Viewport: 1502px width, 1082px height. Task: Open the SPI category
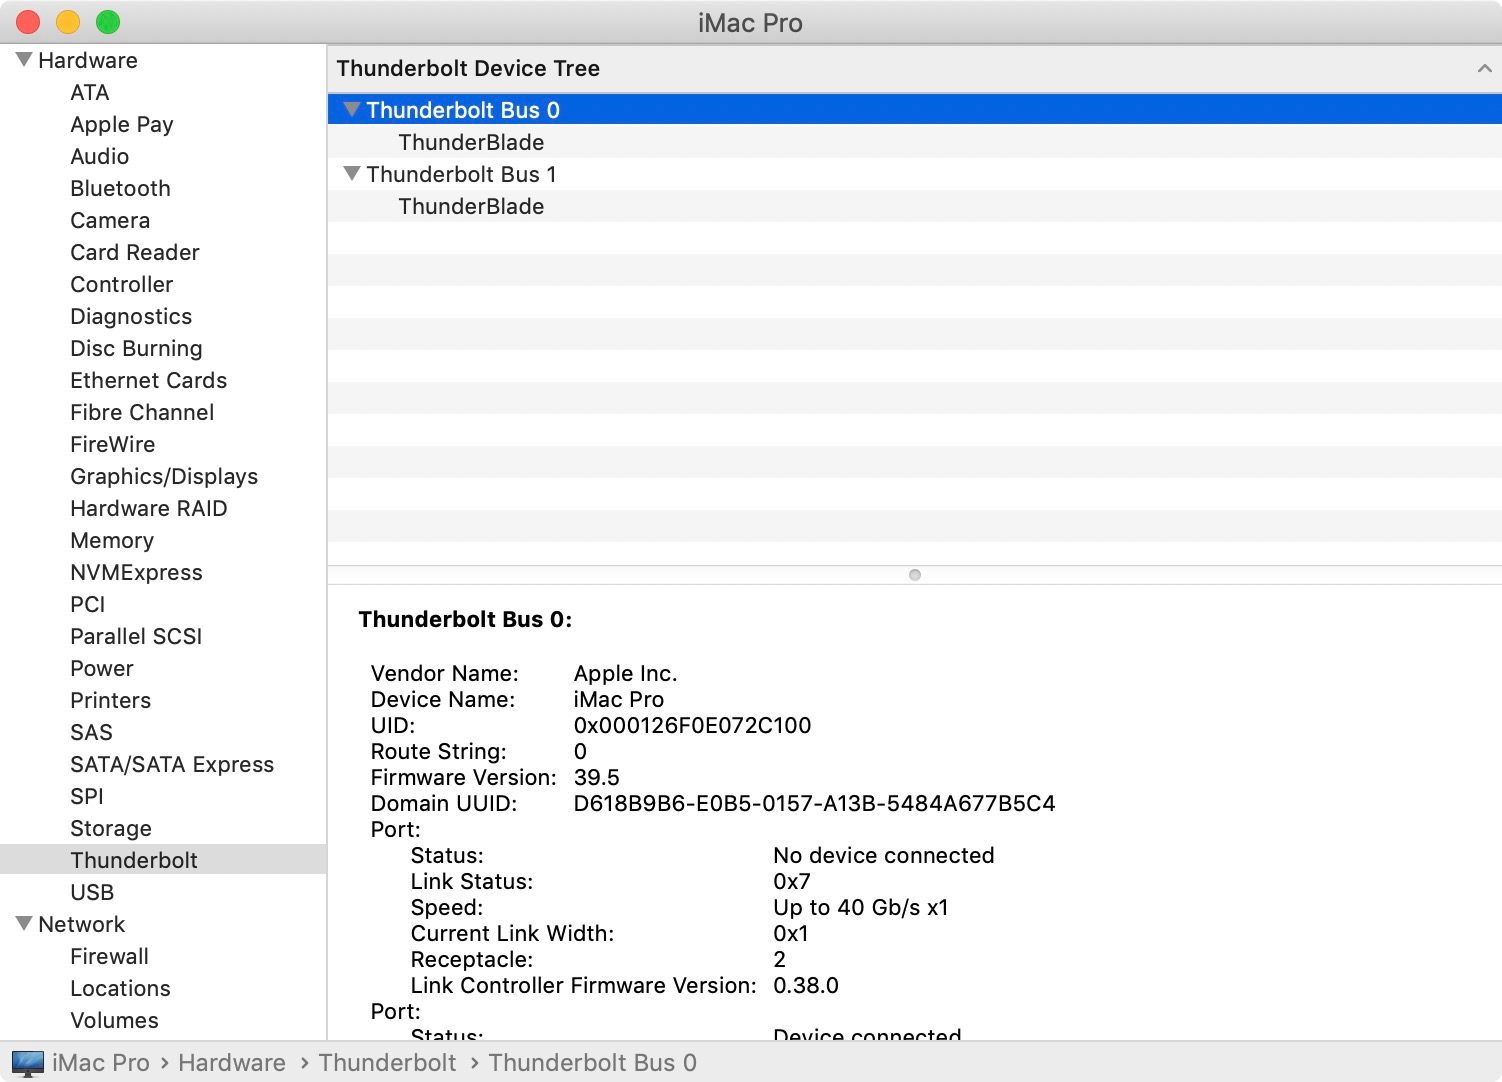point(87,796)
